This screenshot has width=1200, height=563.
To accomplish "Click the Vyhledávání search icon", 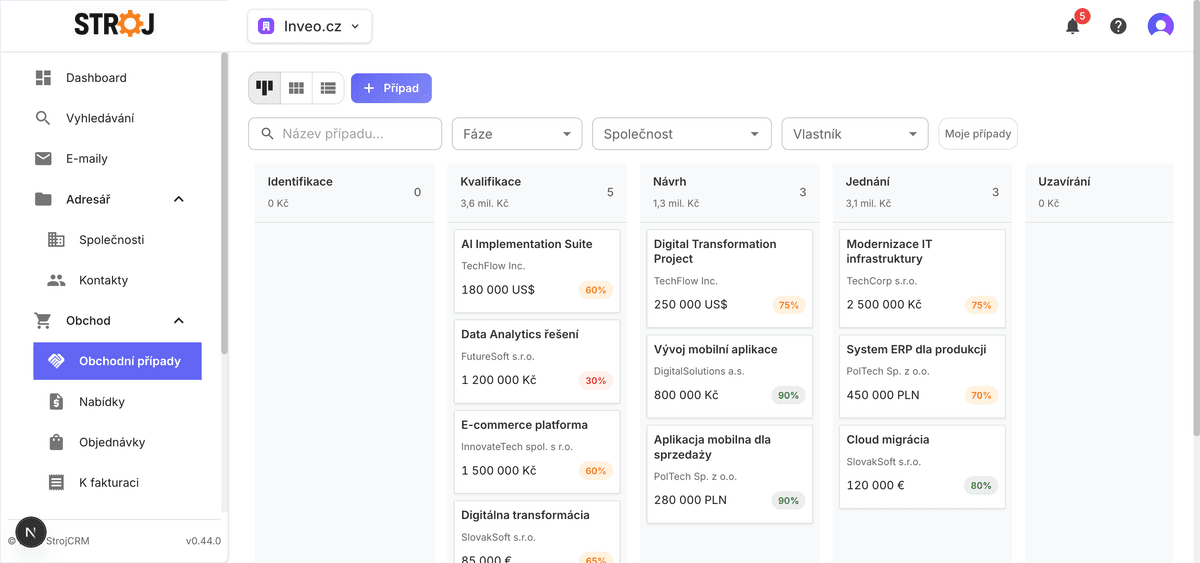I will point(43,118).
